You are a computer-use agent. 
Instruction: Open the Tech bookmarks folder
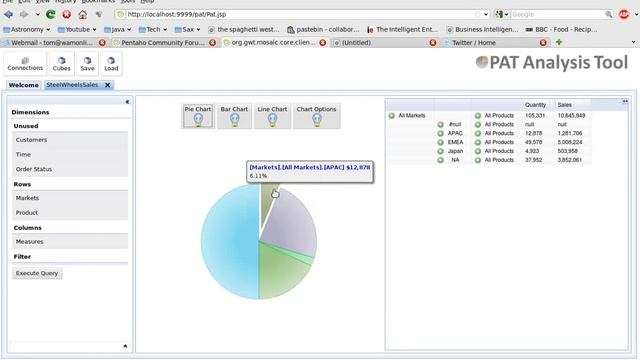153,29
